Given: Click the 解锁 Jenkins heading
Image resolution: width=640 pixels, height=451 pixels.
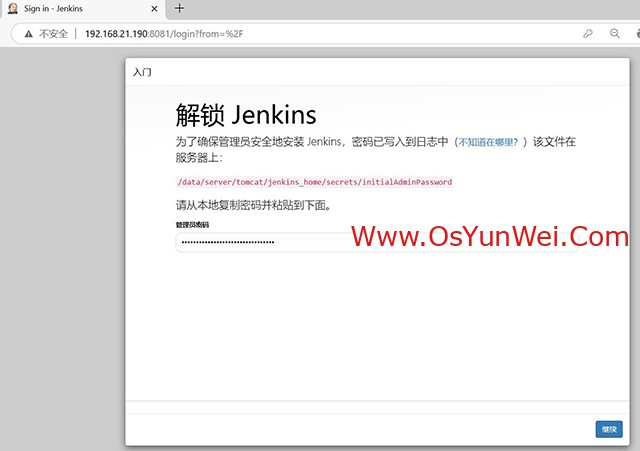Looking at the screenshot, I should point(246,115).
